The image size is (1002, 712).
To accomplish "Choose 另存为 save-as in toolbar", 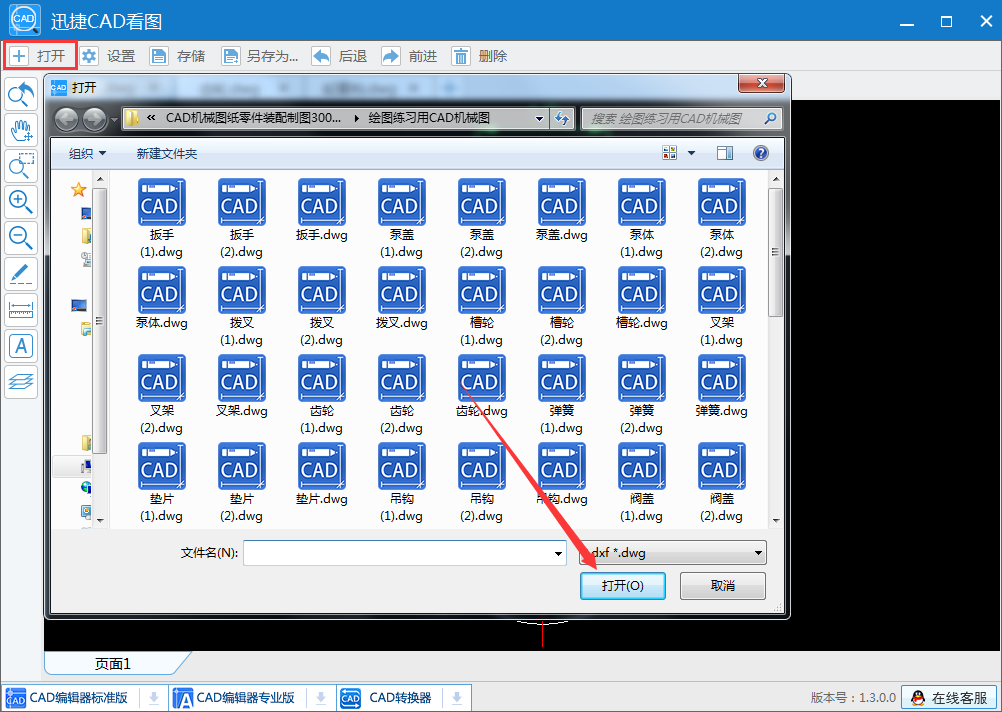I will 259,56.
